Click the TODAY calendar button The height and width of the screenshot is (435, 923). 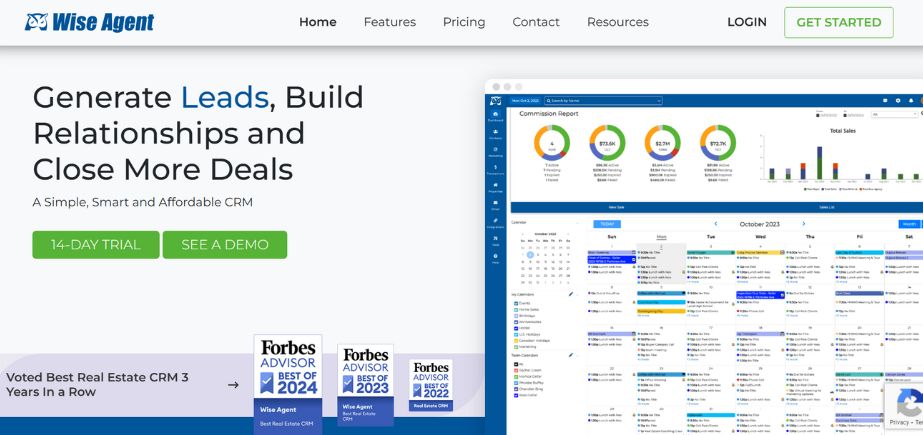(606, 224)
